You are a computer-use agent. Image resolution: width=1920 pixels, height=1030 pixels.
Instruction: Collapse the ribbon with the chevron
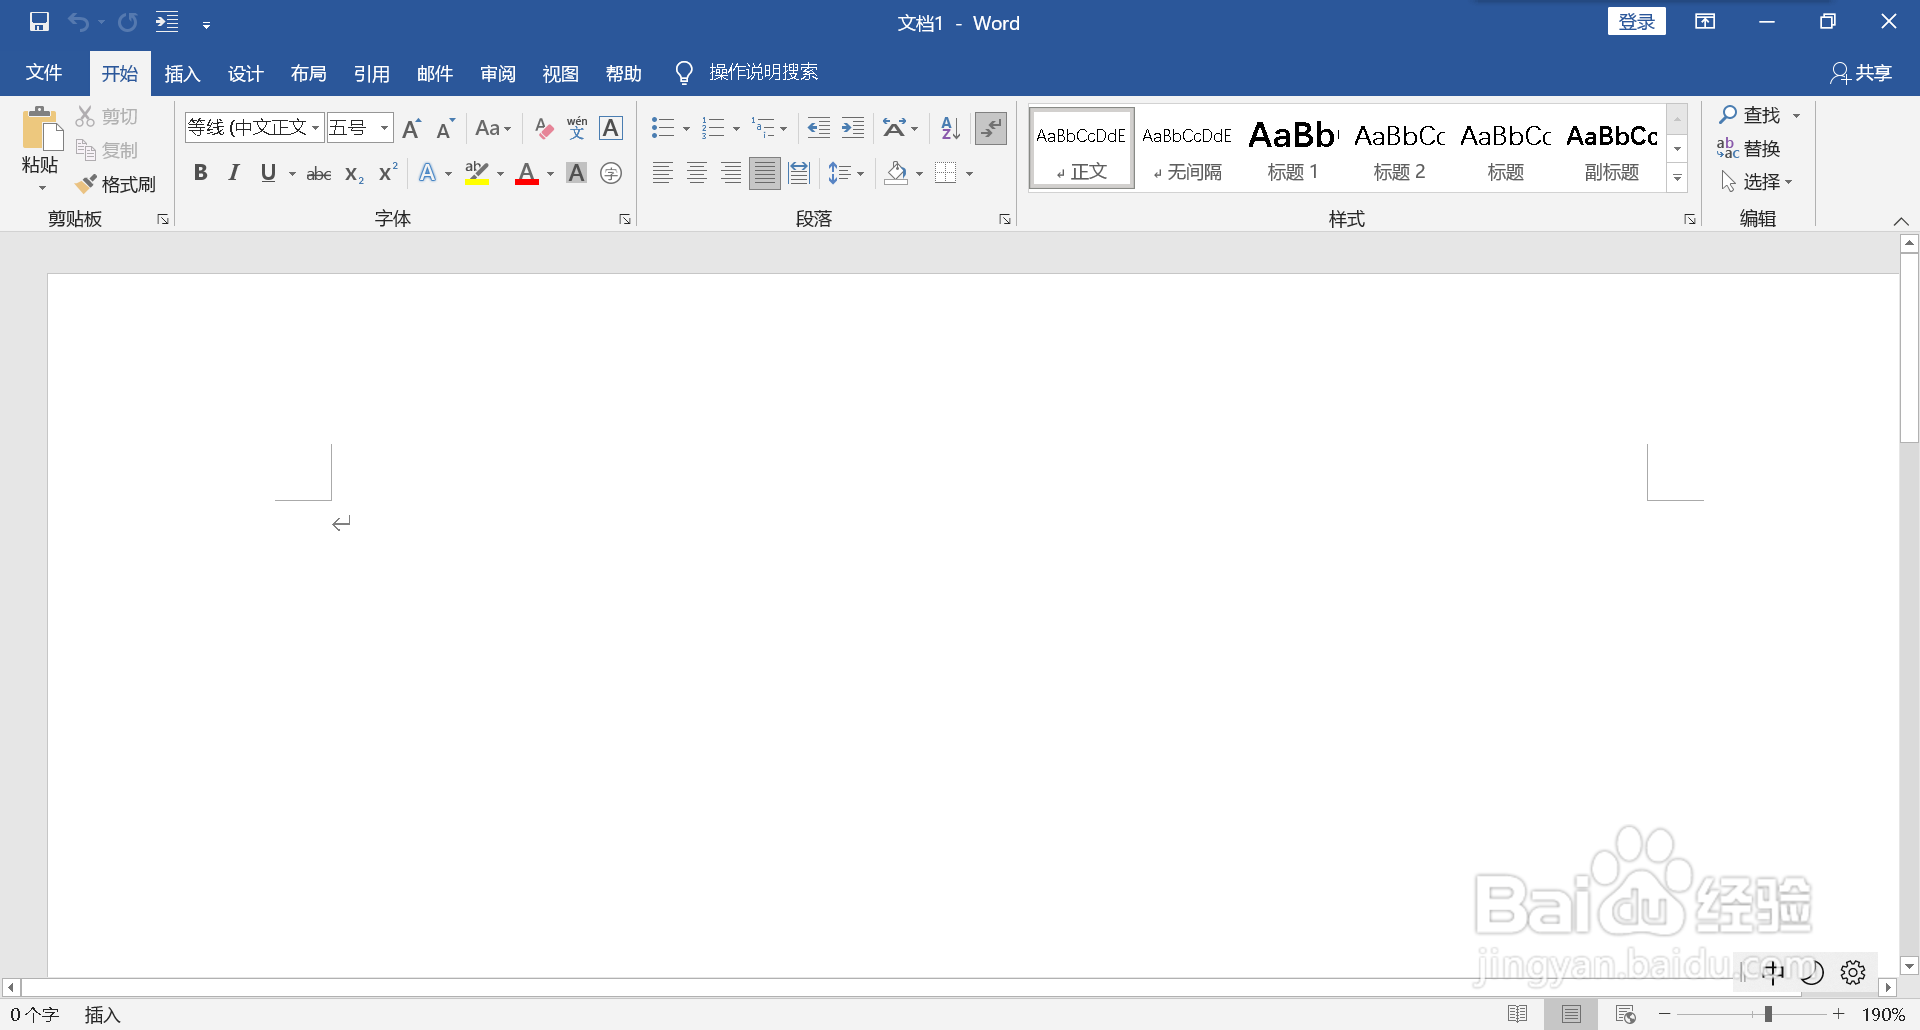(1901, 221)
